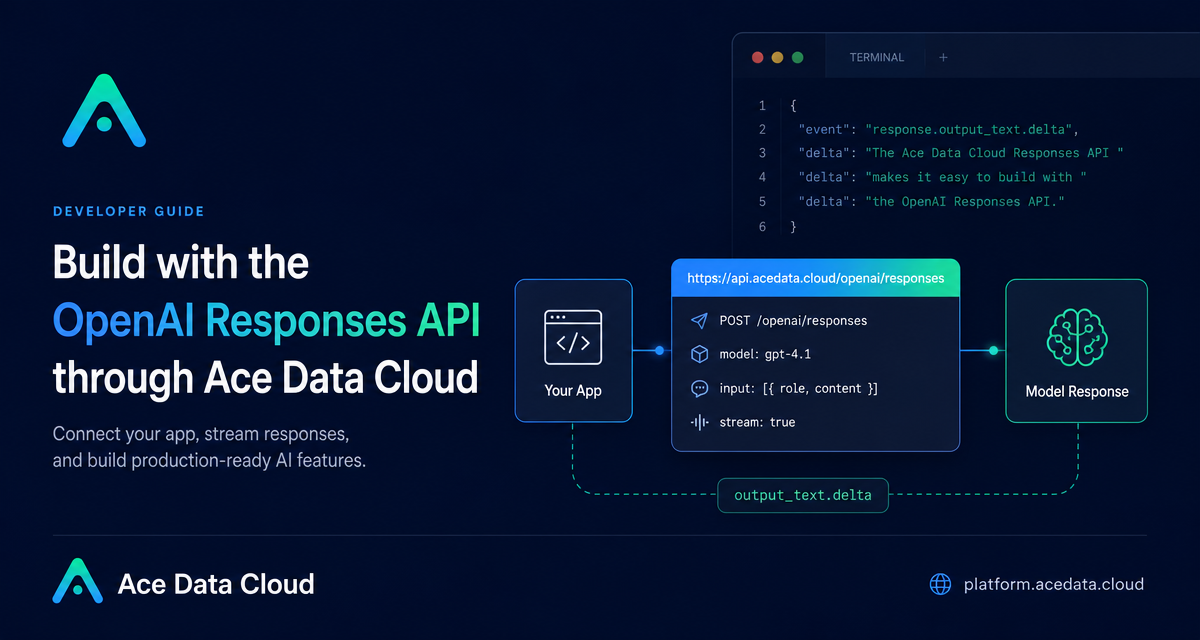This screenshot has height=640, width=1200.
Task: Click the Model Response label
Action: 1077,391
